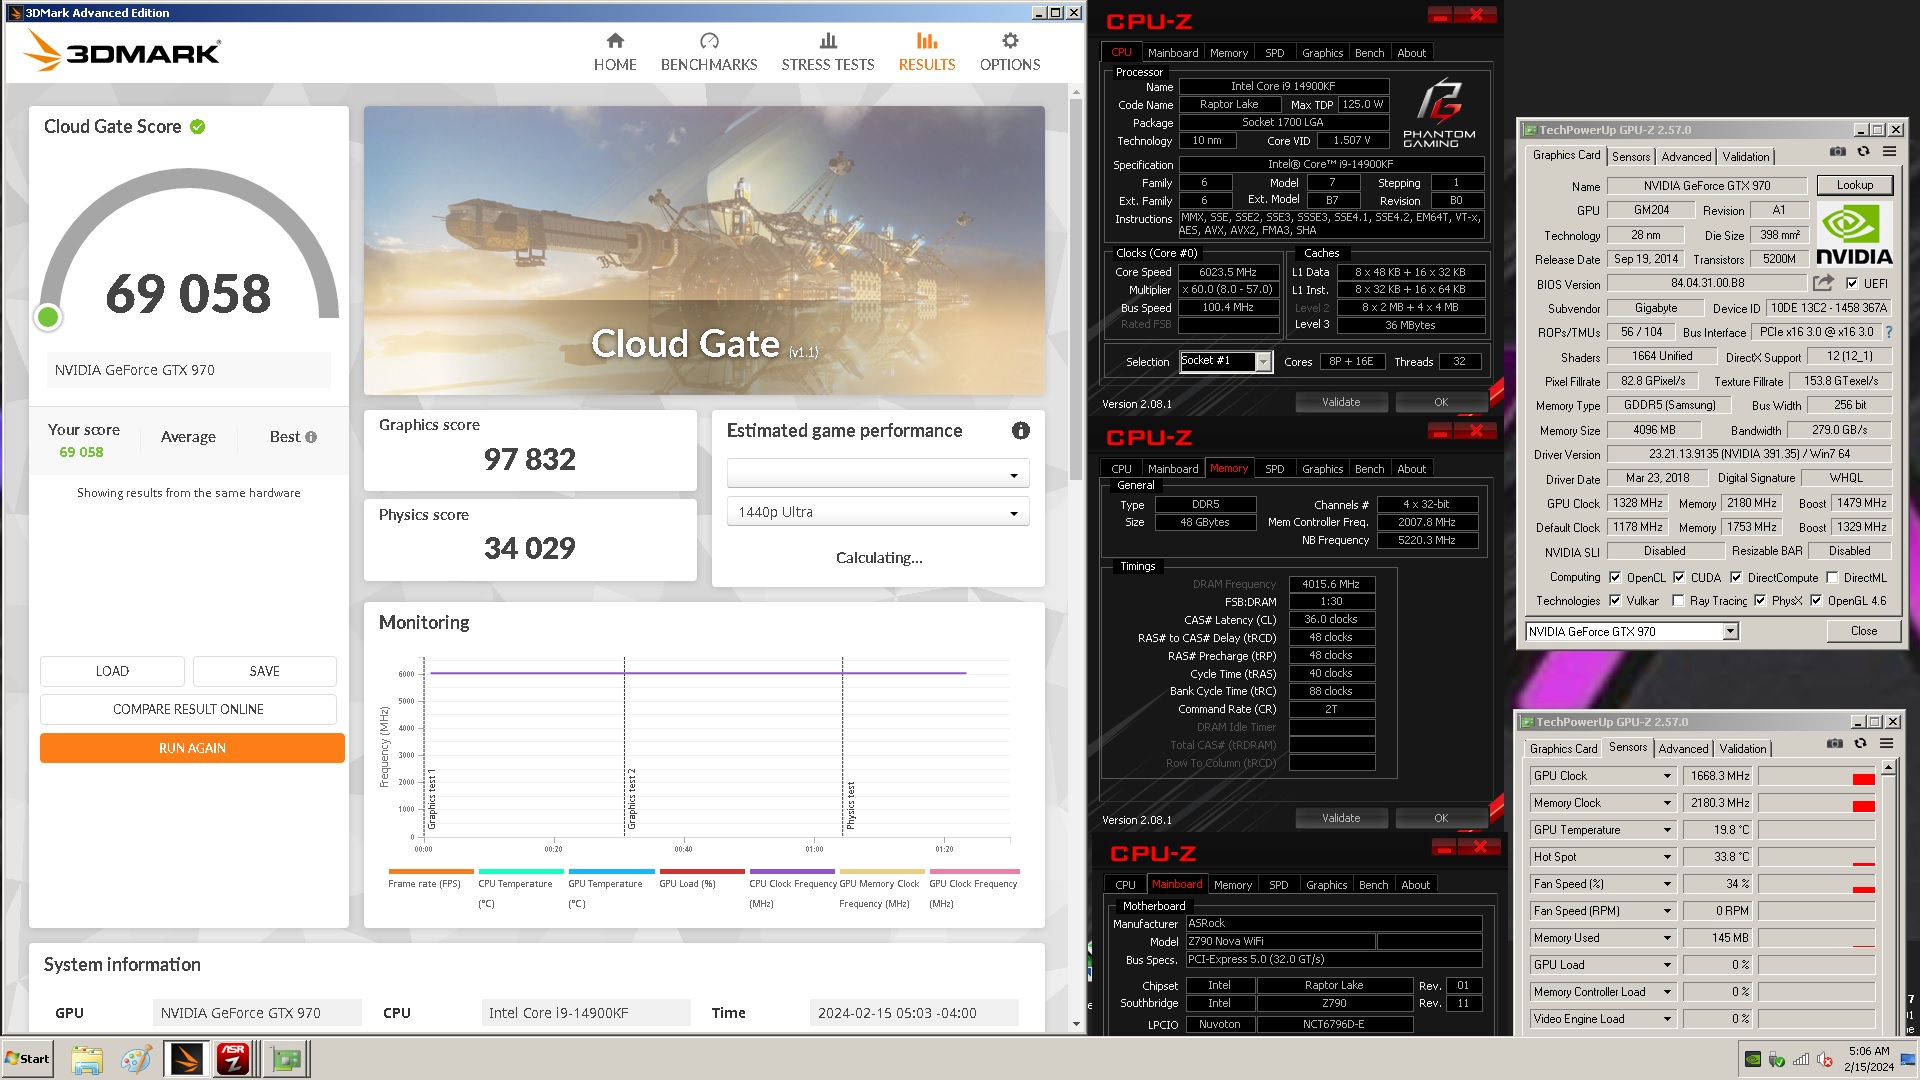Open 3DMark OPTIONS gear
1920x1080 pixels.
1010,52
